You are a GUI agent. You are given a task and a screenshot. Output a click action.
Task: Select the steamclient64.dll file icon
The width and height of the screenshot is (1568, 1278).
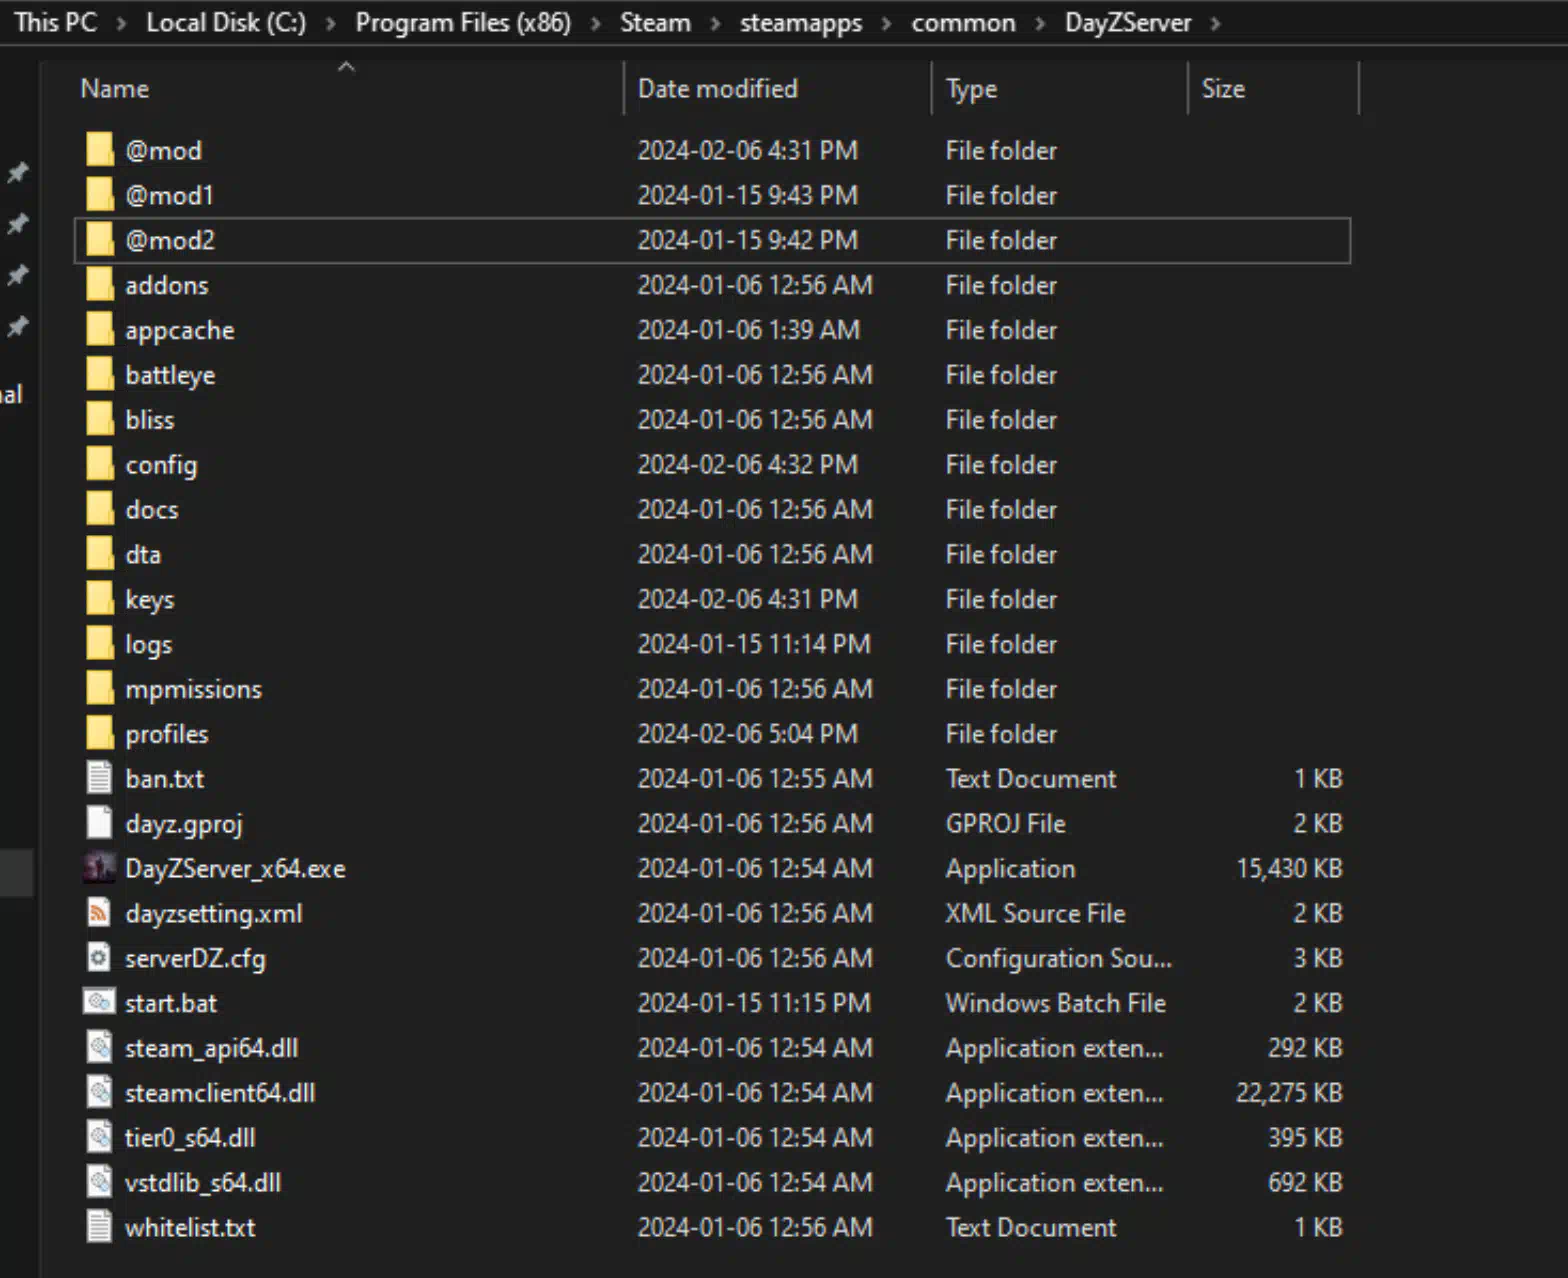tap(99, 1093)
